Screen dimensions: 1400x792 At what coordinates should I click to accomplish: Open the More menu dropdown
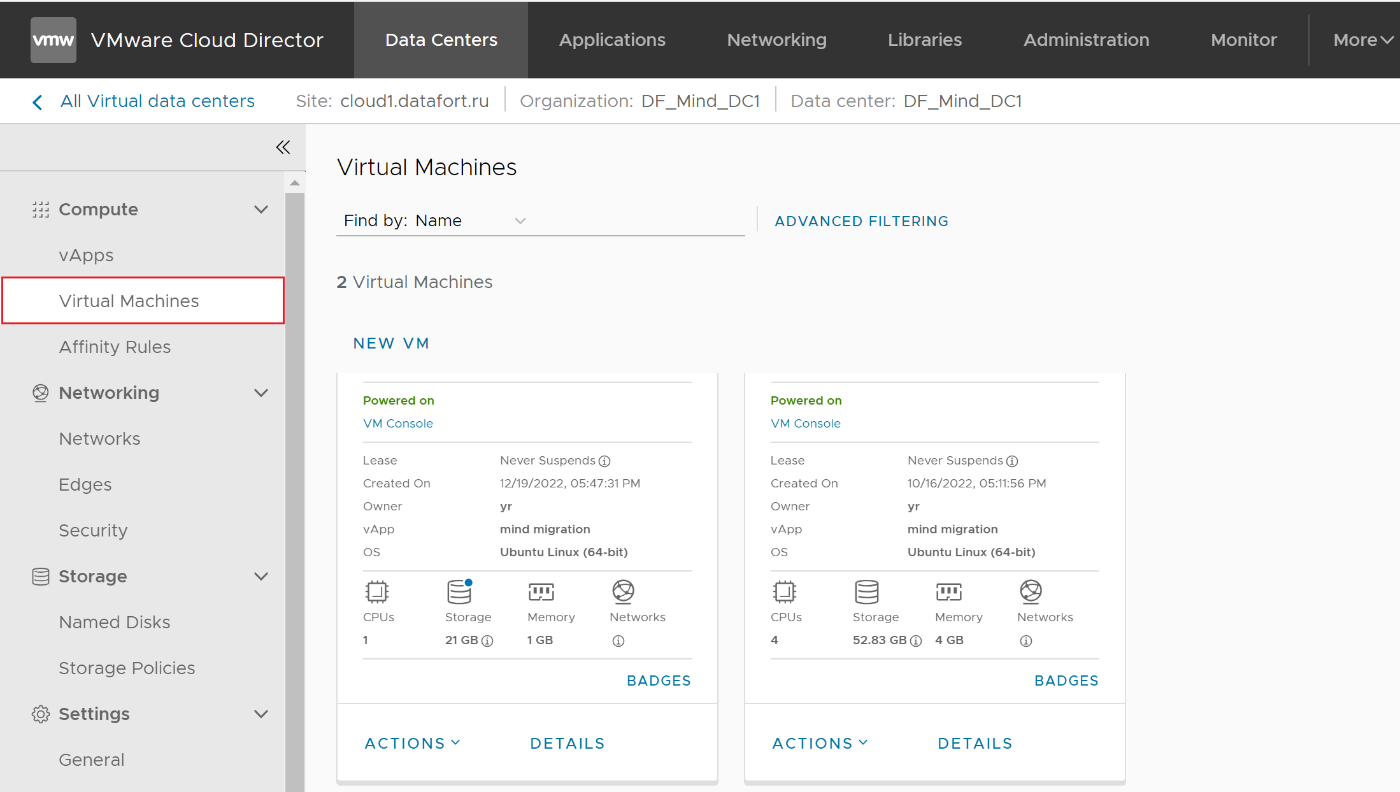(x=1363, y=40)
